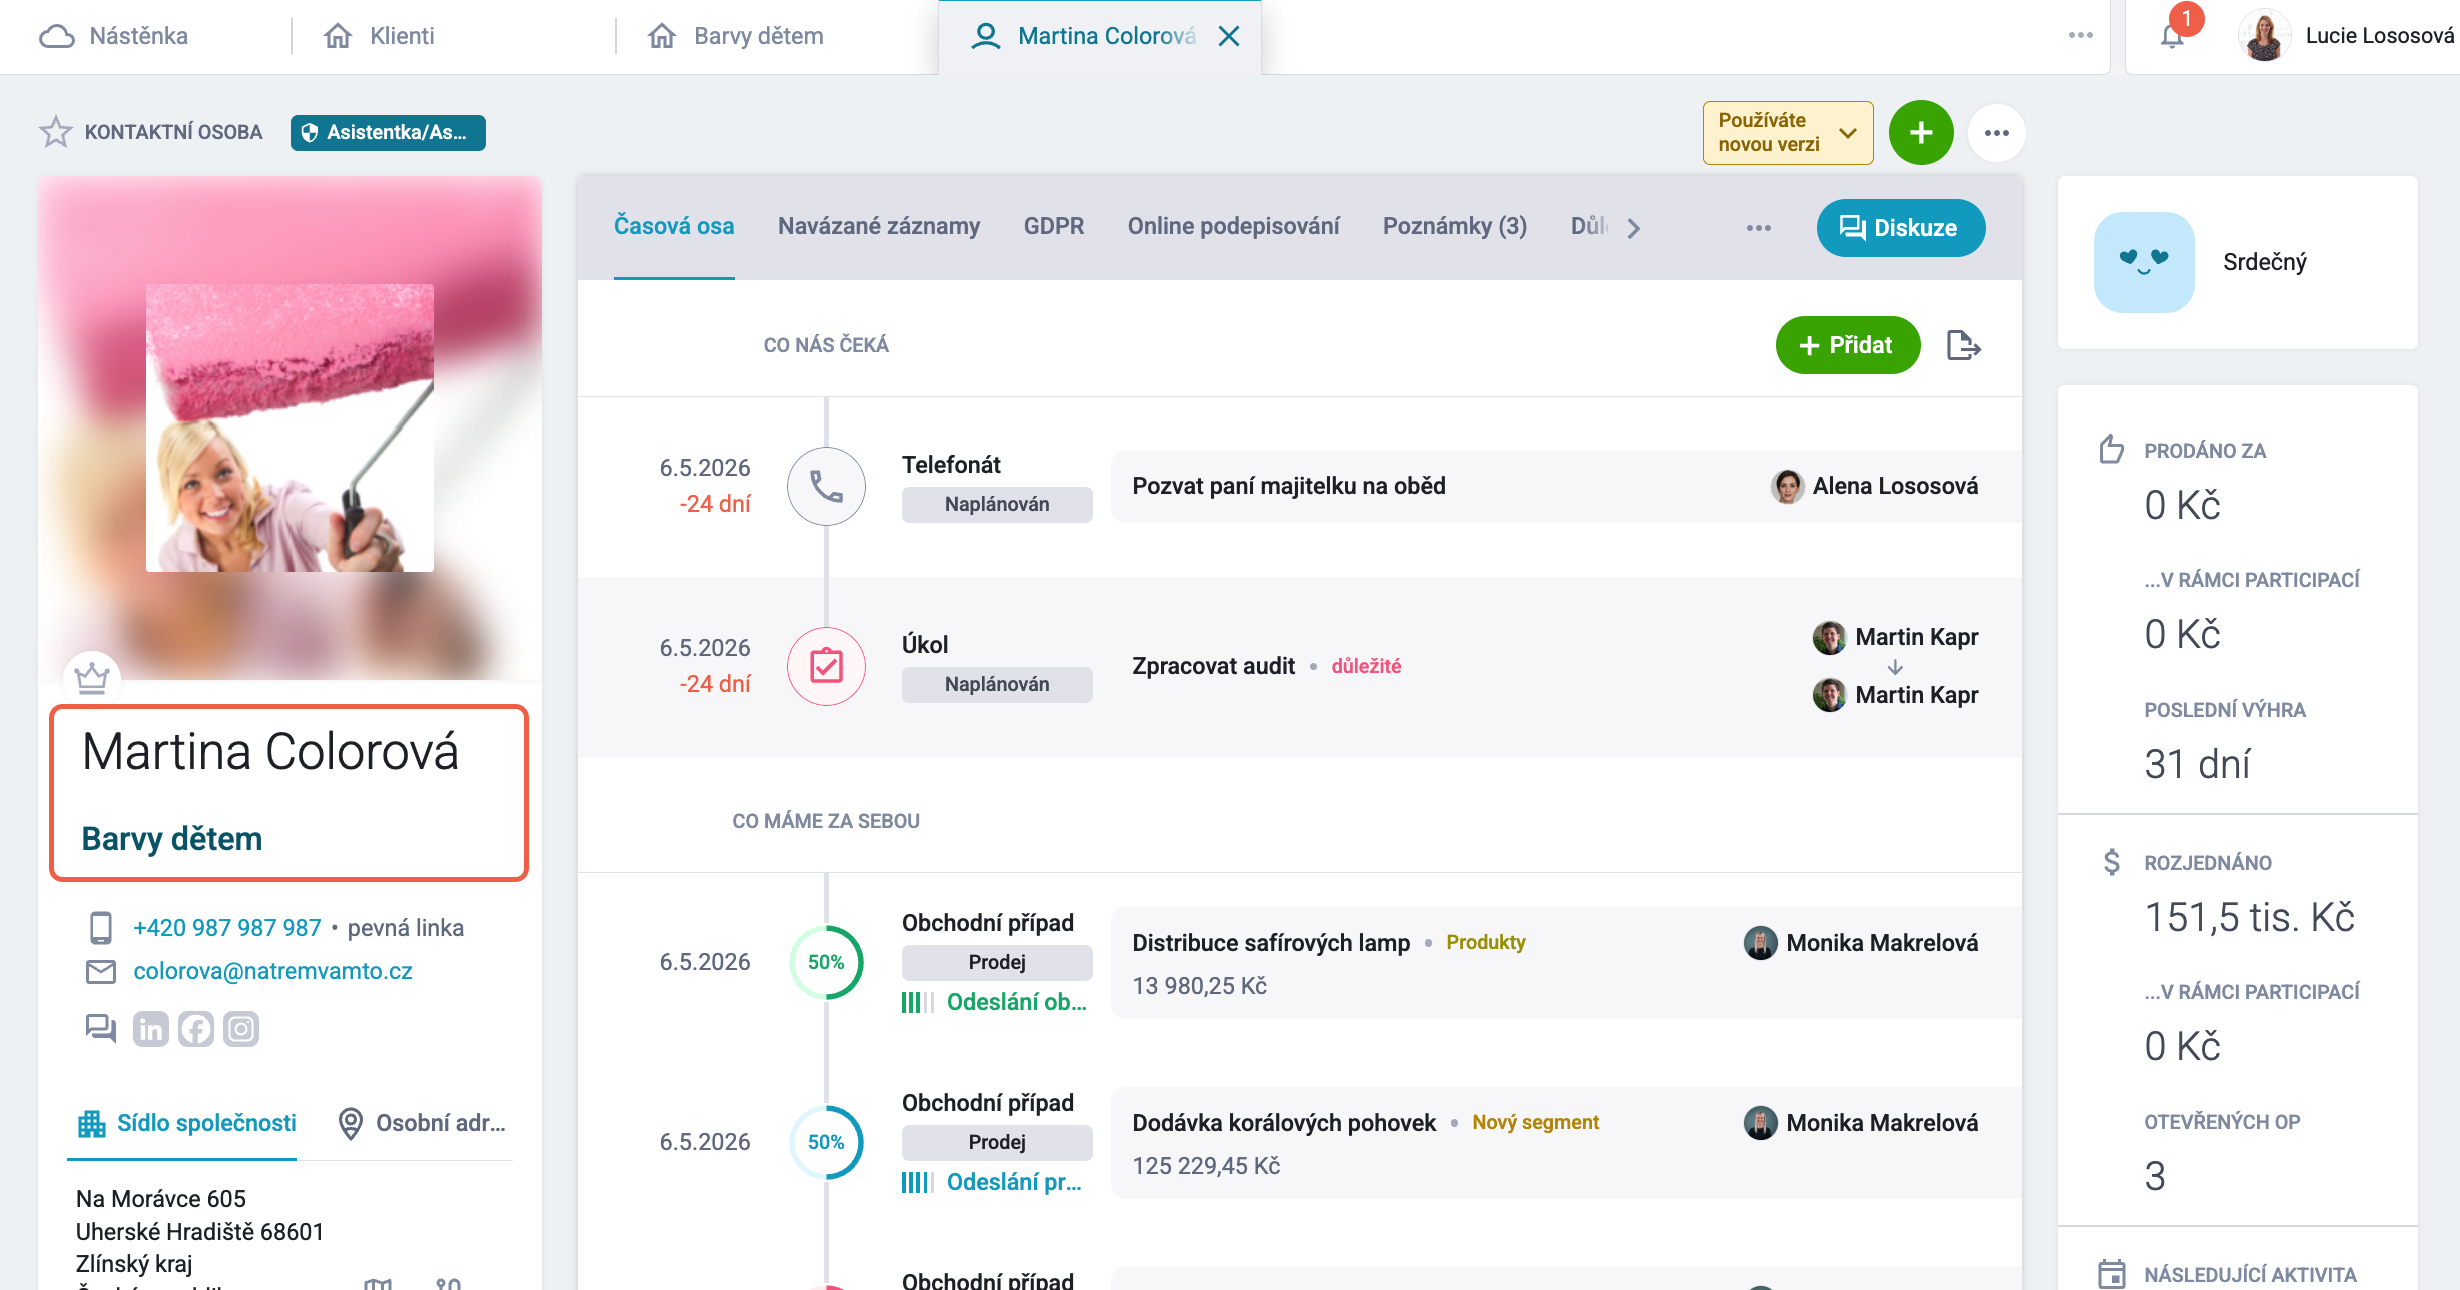Click the Diskuze button

1900,228
